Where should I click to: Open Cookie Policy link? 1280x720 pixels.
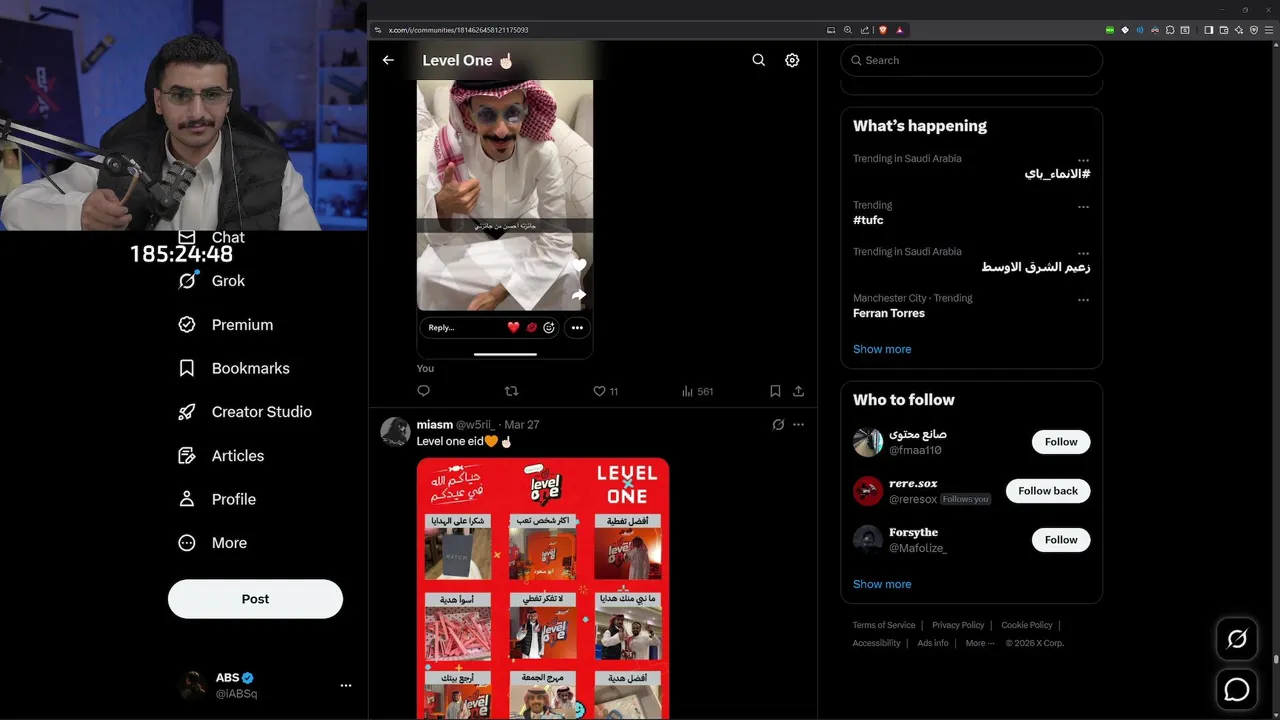click(x=1027, y=625)
